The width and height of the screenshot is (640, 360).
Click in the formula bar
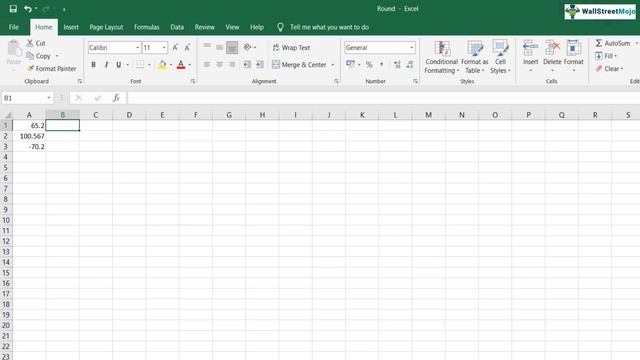[x=383, y=98]
